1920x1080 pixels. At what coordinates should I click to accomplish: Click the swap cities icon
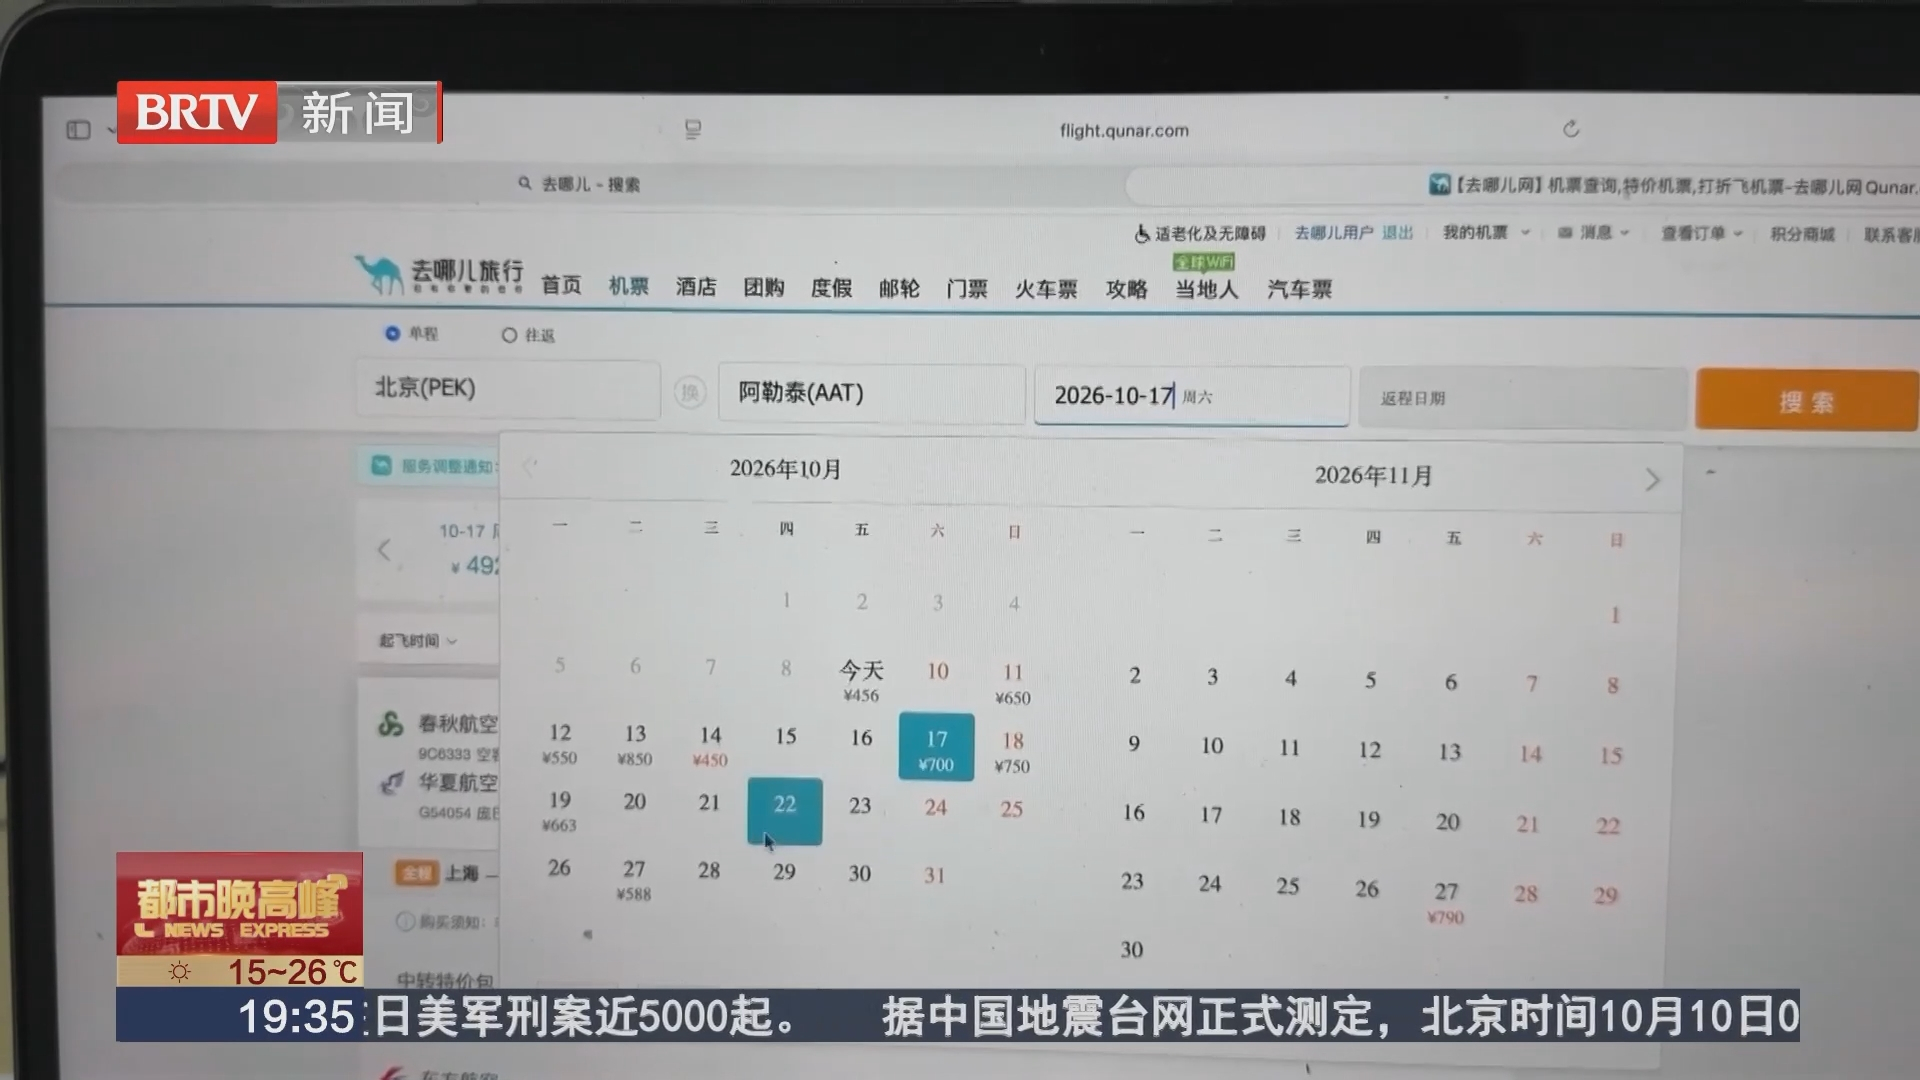tap(690, 392)
